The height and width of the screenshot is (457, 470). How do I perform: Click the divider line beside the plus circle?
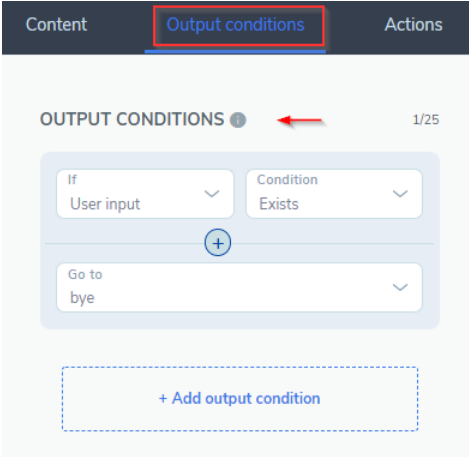coord(124,244)
